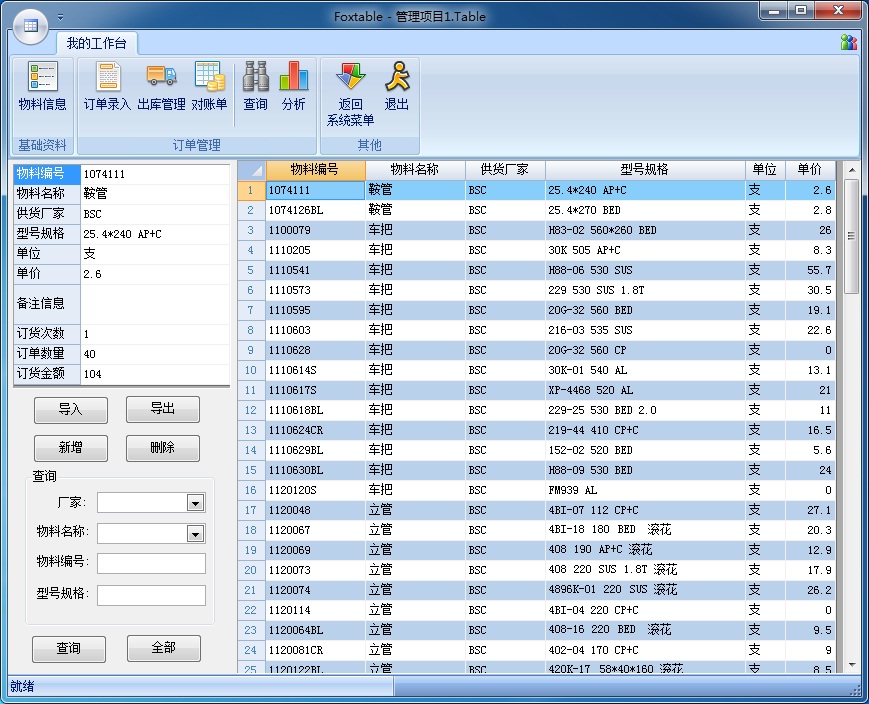Screen dimensions: 869x704
Task: Focus the 型号规格 query input field
Action: 151,595
